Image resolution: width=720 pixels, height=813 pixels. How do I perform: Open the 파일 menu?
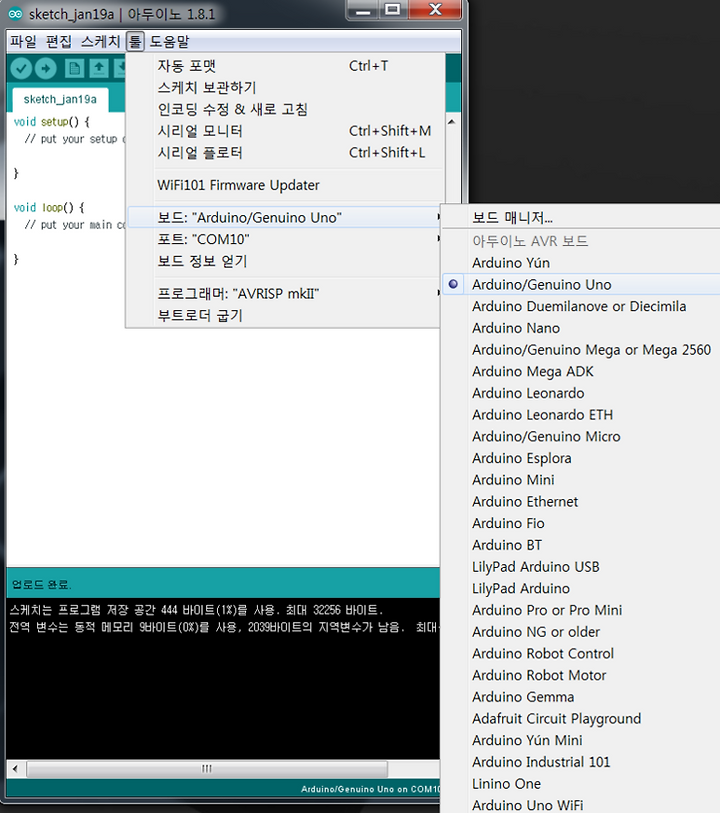[x=23, y=41]
